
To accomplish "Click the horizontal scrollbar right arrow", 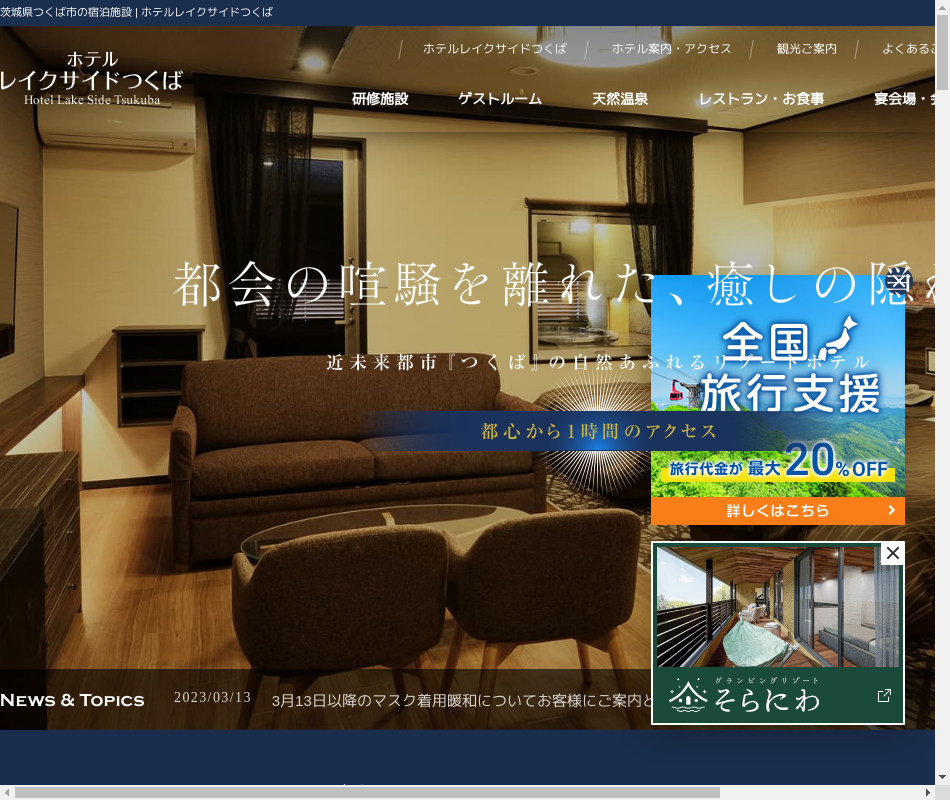I will click(927, 792).
